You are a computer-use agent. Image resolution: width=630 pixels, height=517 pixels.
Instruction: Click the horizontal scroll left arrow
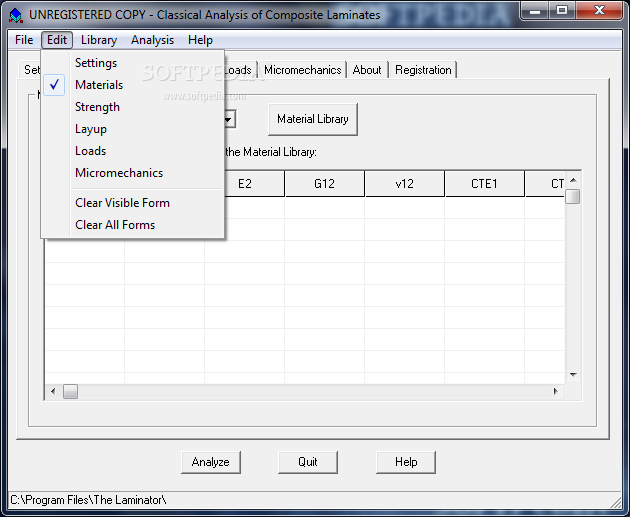point(53,391)
